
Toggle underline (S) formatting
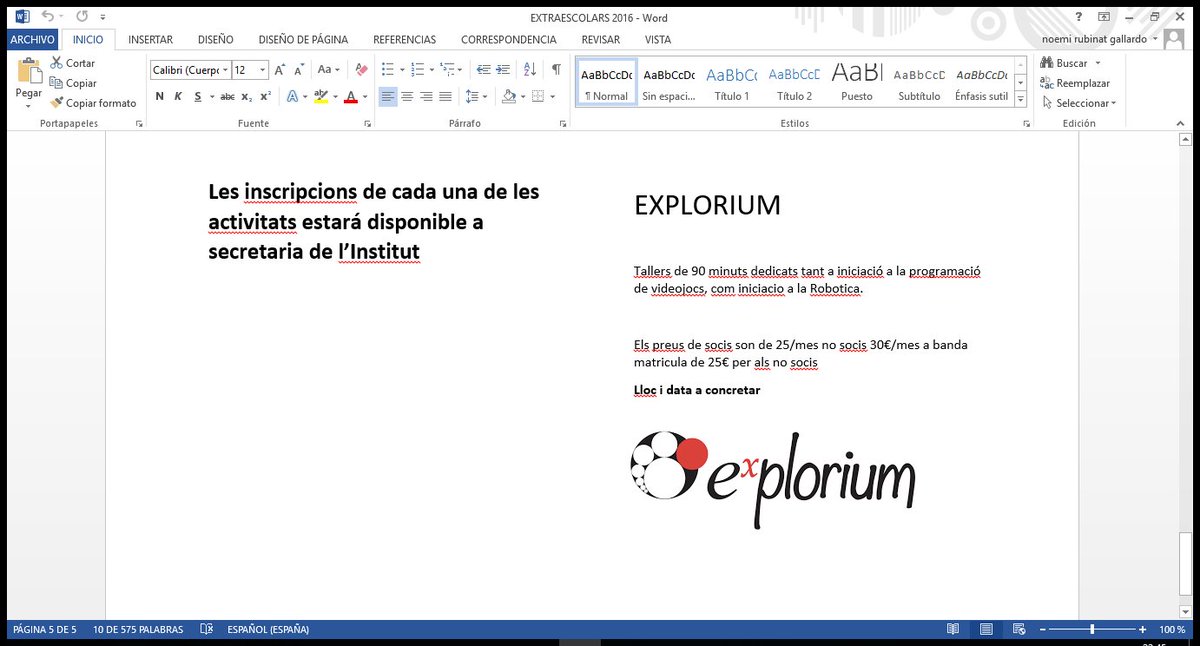tap(198, 96)
